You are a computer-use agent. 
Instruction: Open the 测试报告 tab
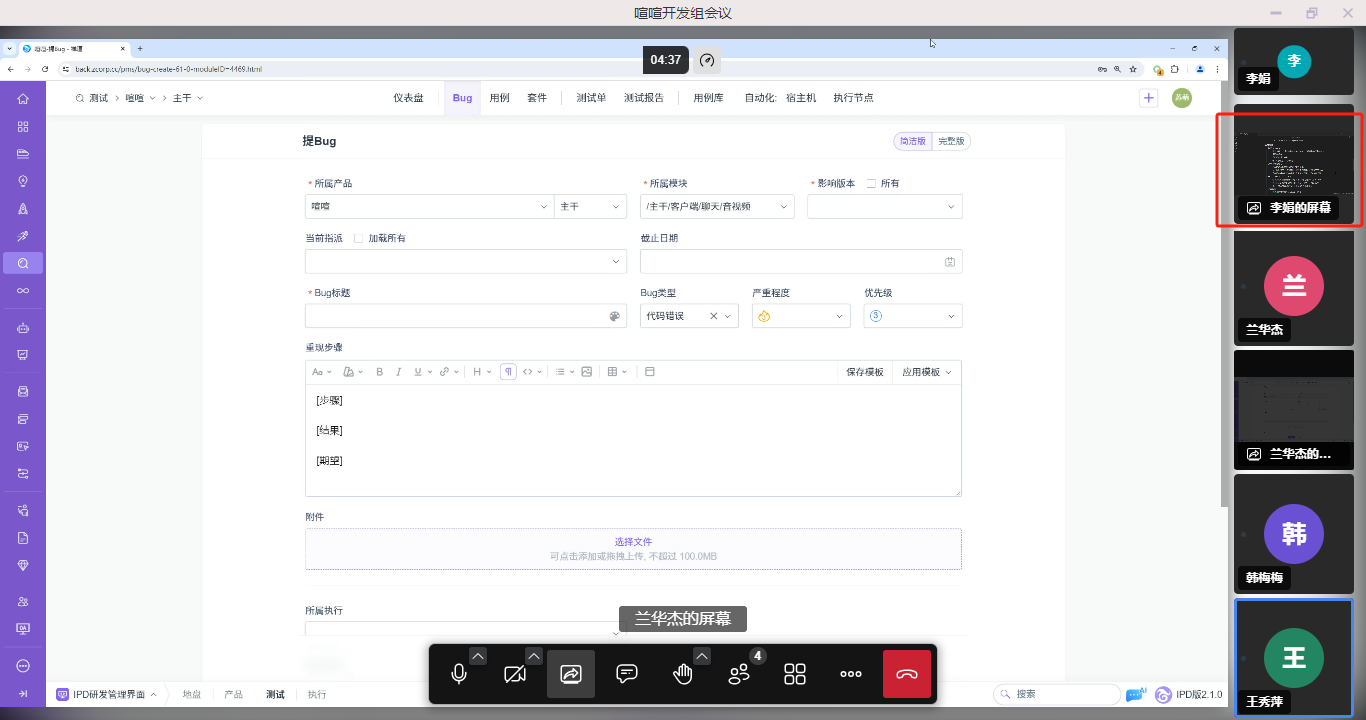(644, 98)
